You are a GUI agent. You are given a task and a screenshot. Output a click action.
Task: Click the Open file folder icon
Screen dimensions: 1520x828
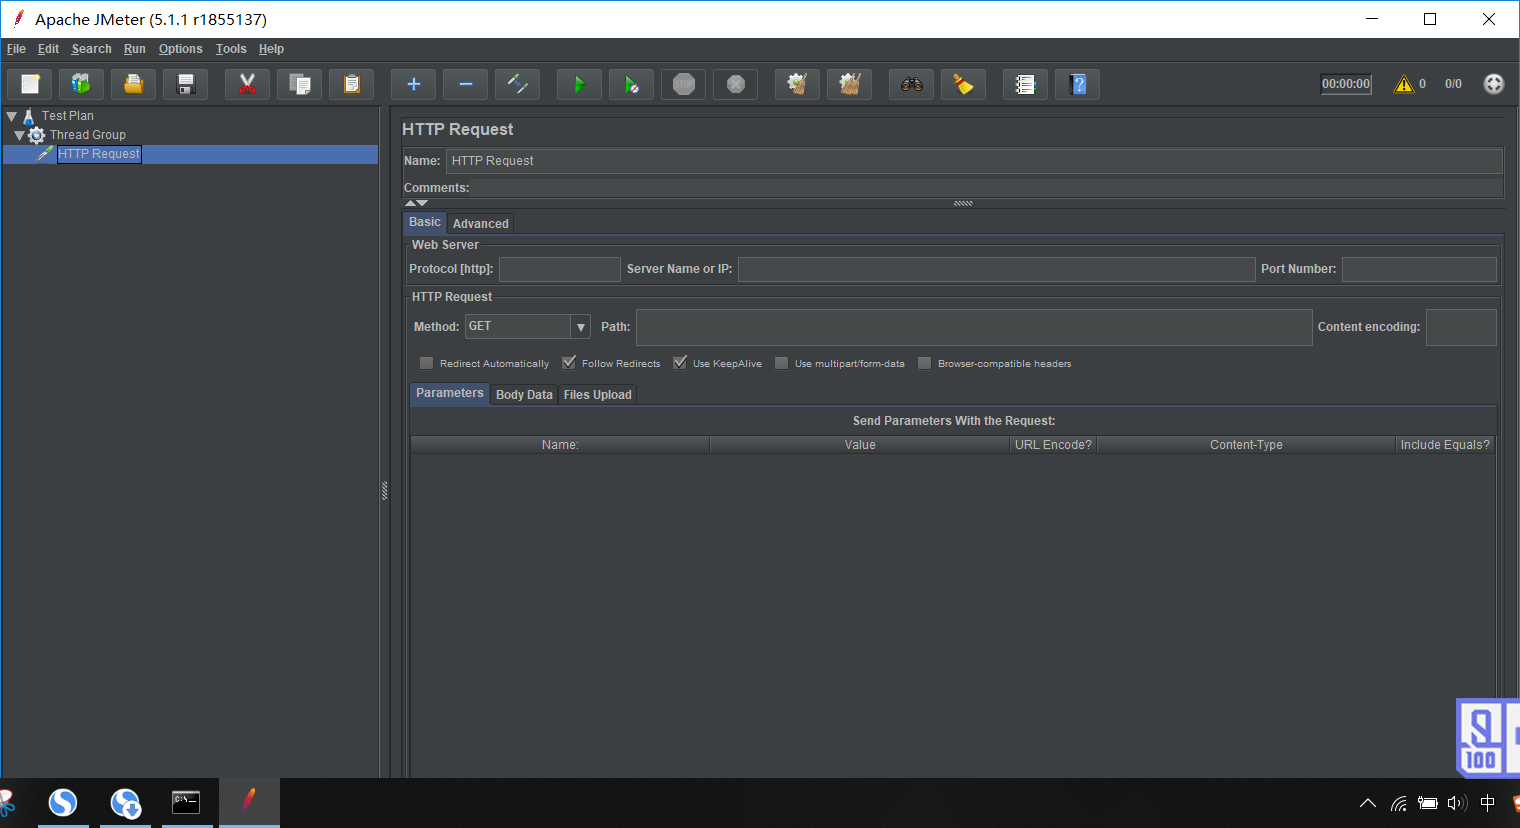pyautogui.click(x=133, y=84)
